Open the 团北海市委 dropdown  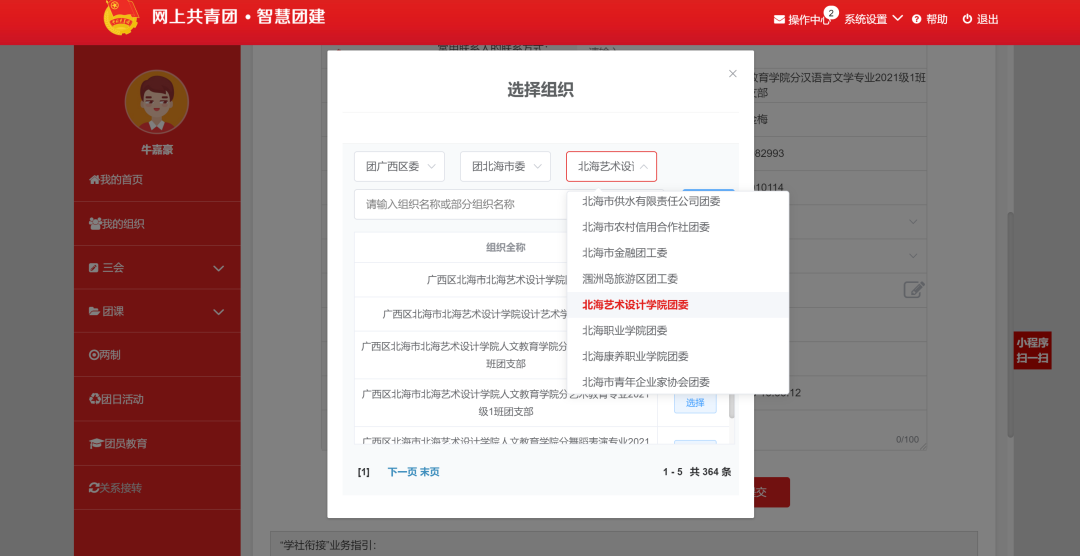(505, 166)
